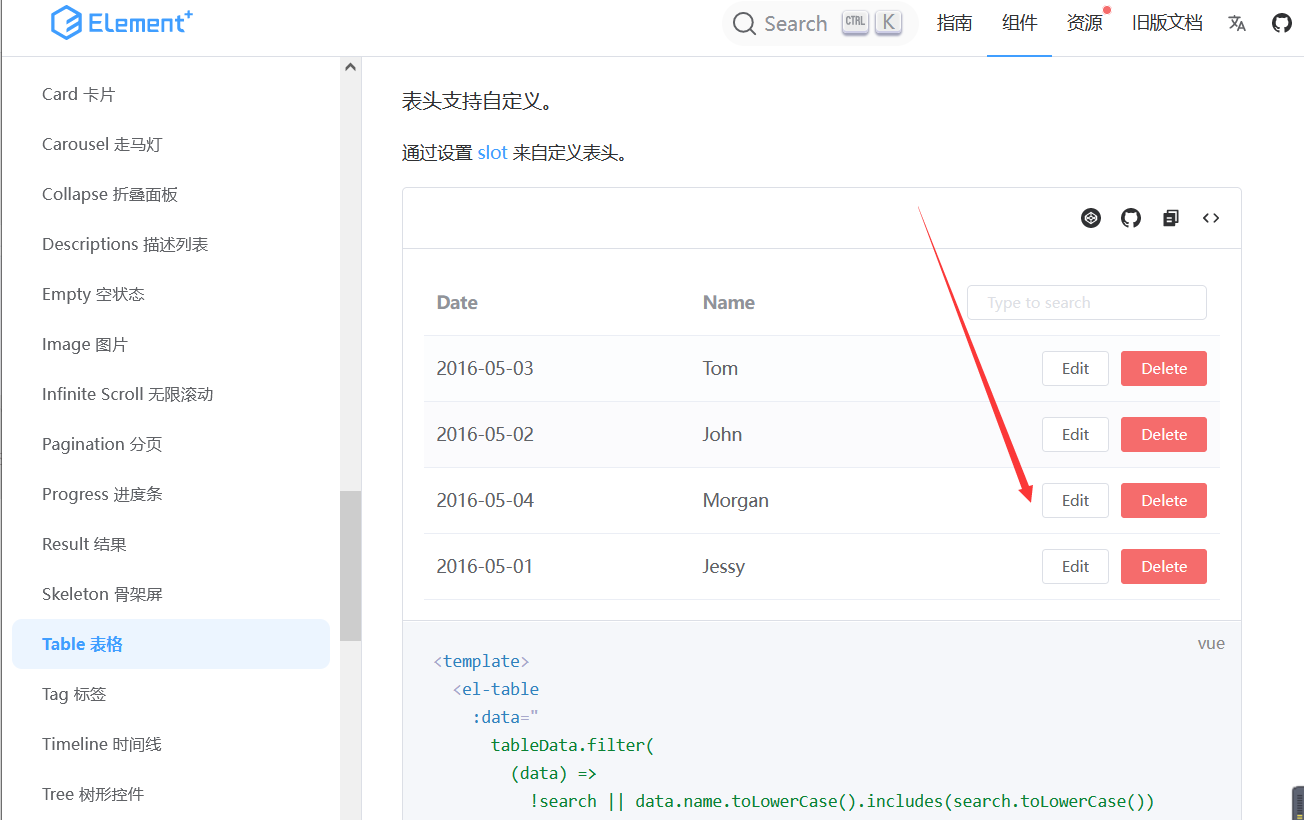Click date cell 2016-05-03
The width and height of the screenshot is (1304, 820).
pos(485,368)
